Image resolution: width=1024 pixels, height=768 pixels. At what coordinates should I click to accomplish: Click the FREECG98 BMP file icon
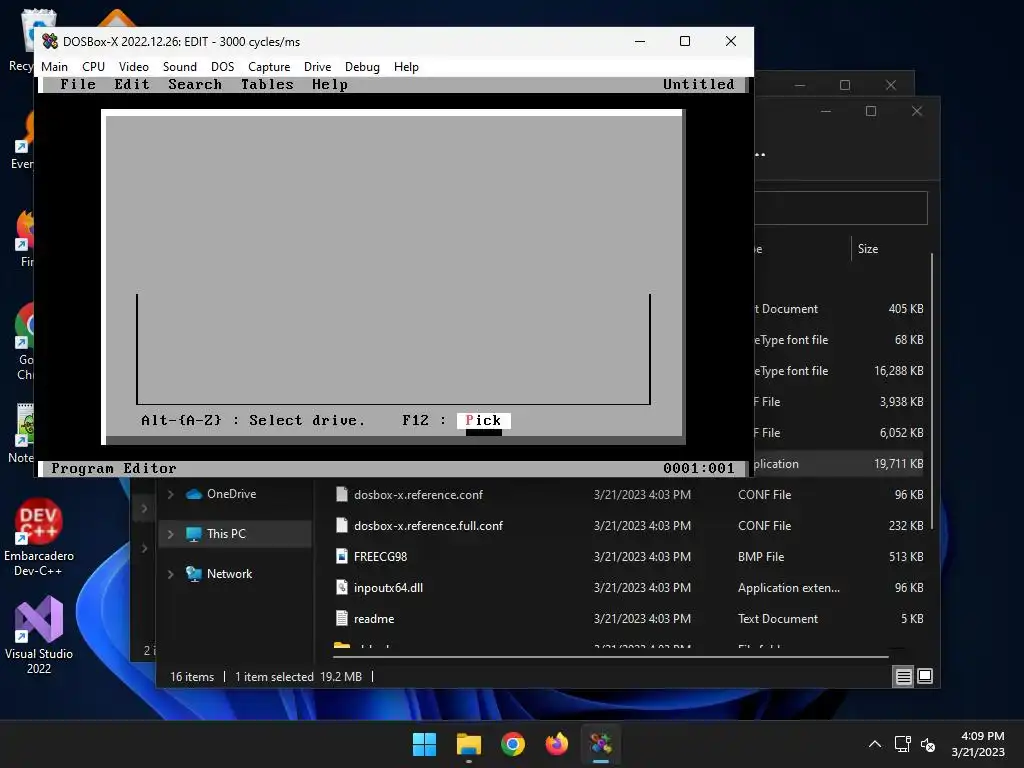click(342, 556)
